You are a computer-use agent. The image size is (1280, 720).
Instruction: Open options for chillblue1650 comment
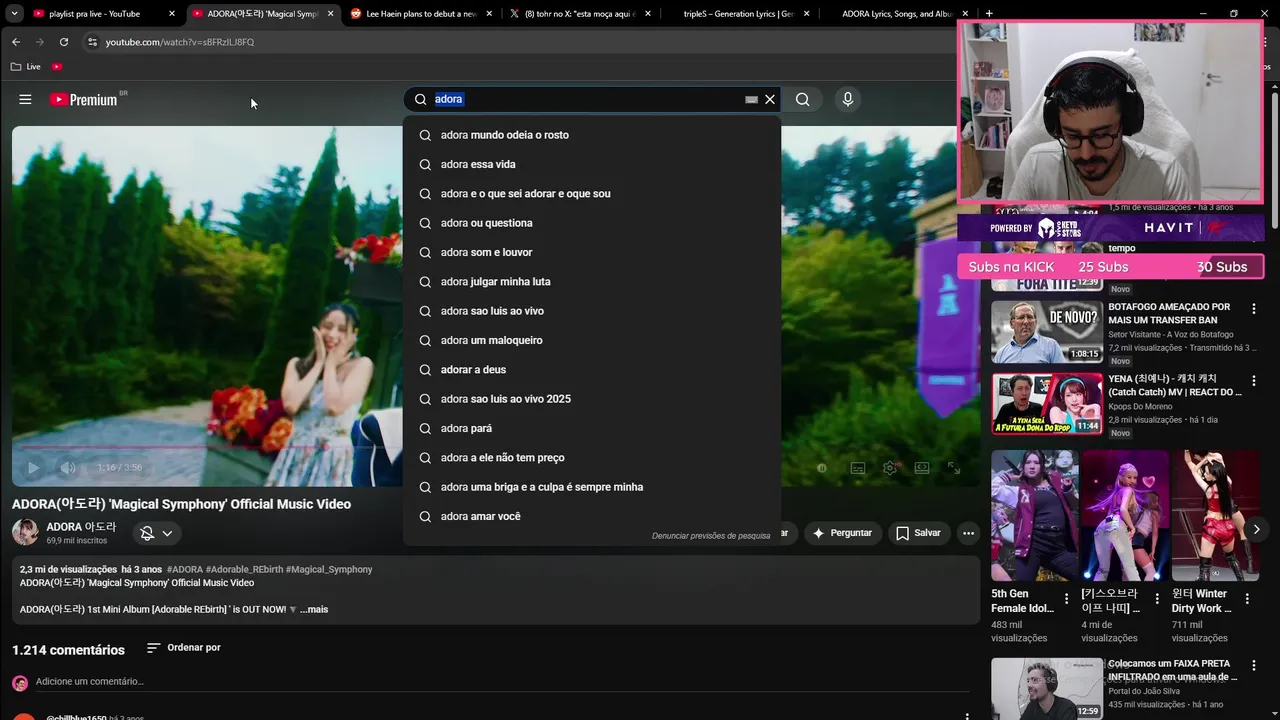tap(966, 716)
